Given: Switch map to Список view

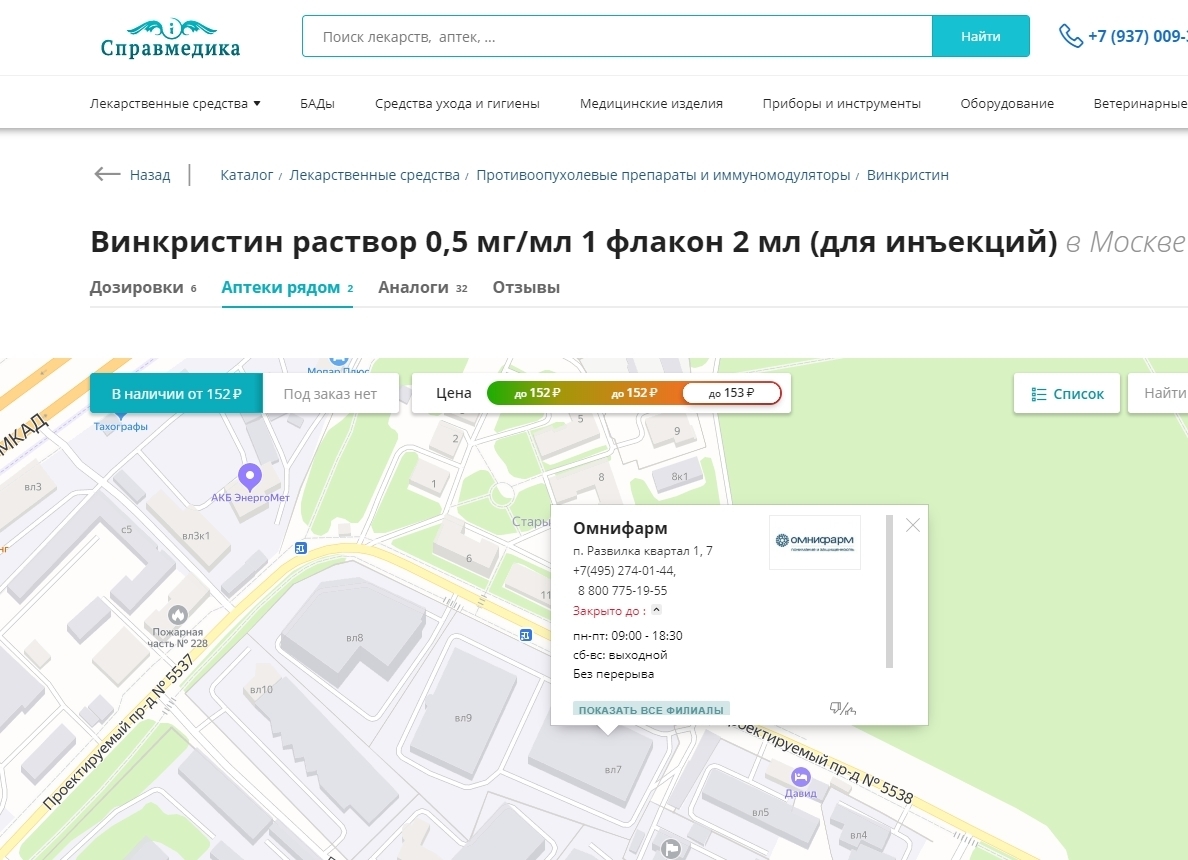Looking at the screenshot, I should (x=1066, y=394).
